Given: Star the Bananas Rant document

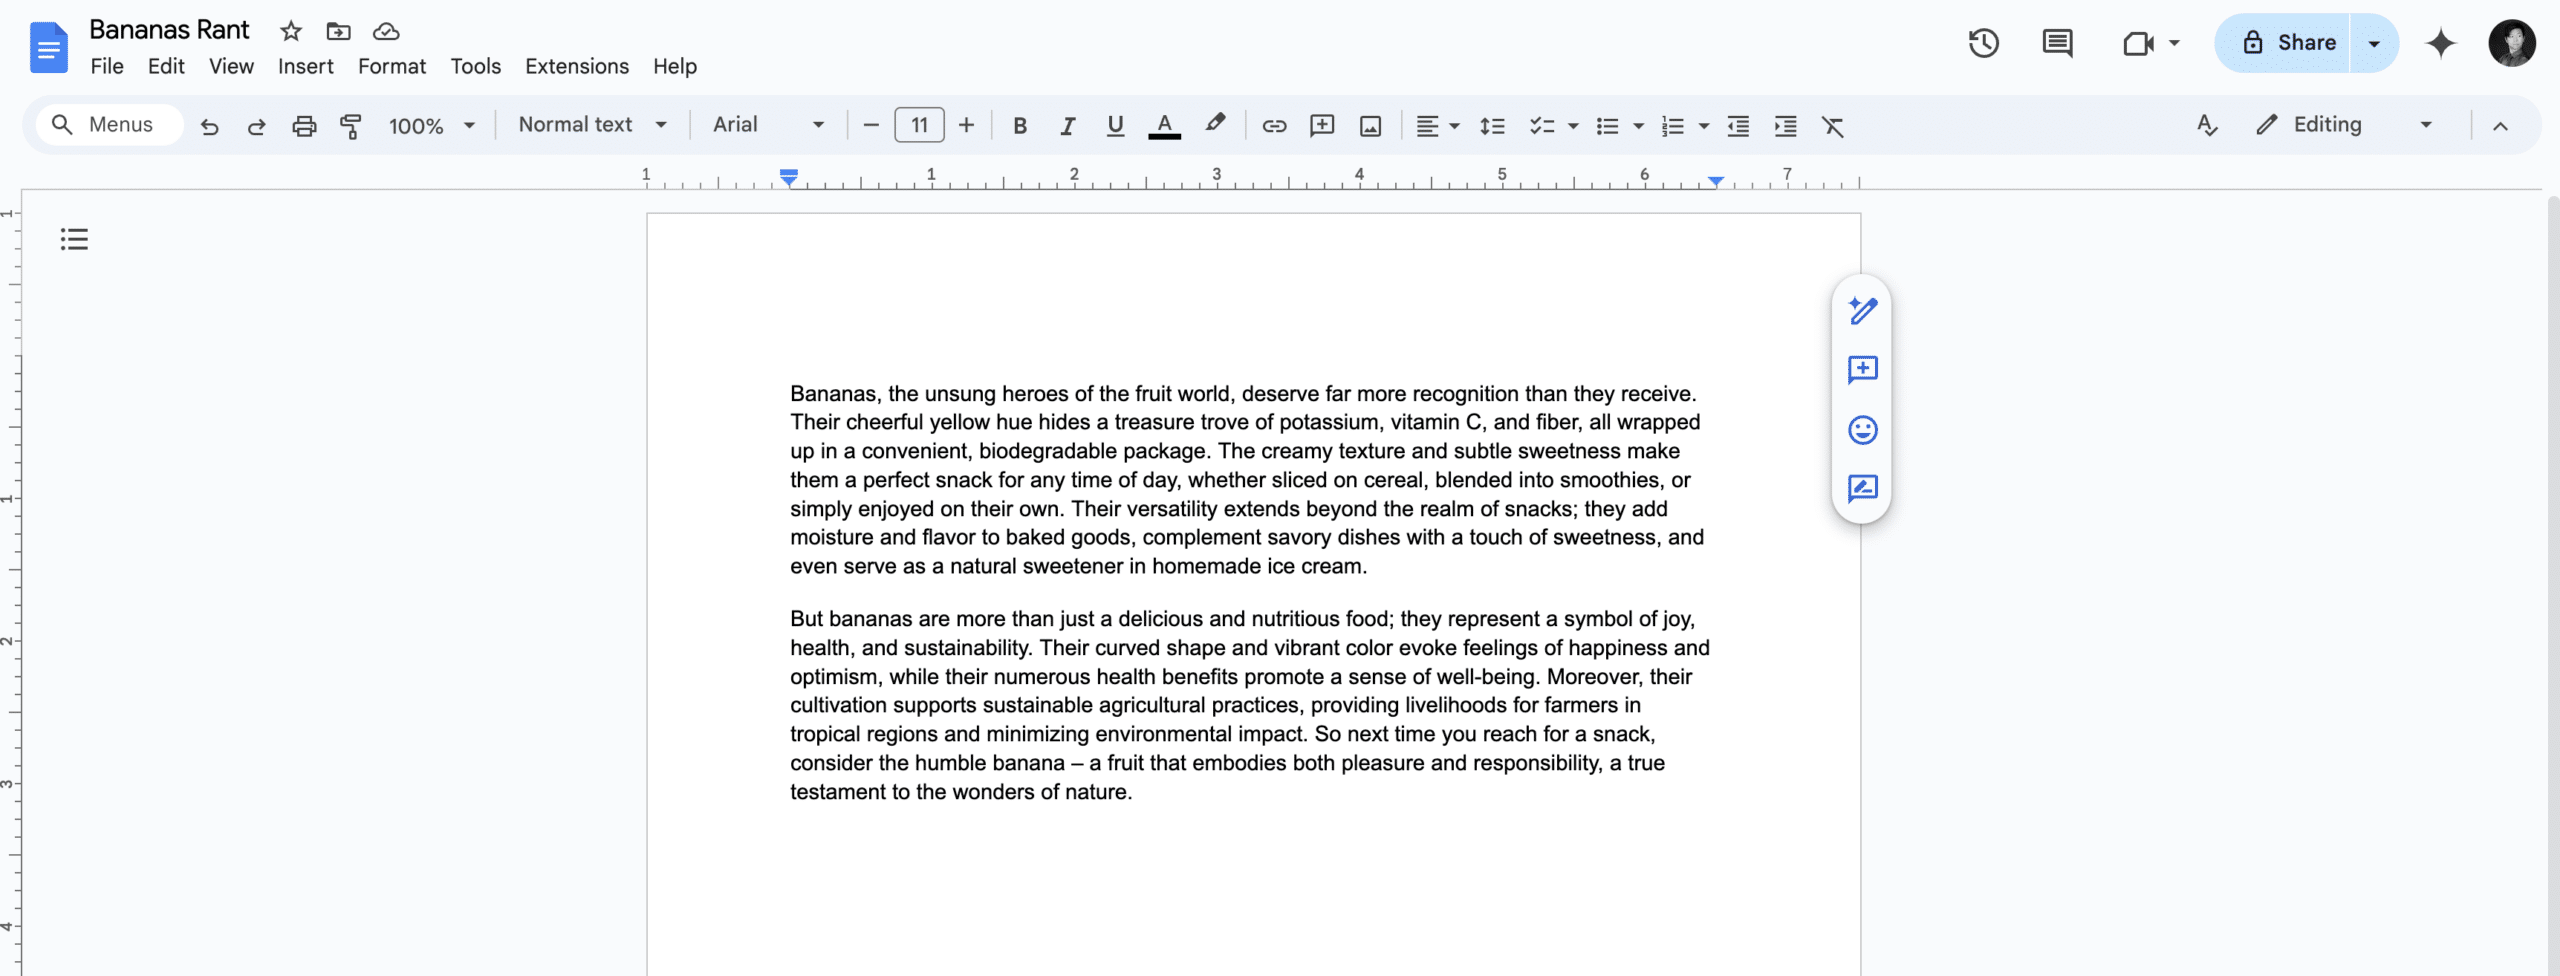Looking at the screenshot, I should pyautogui.click(x=291, y=31).
